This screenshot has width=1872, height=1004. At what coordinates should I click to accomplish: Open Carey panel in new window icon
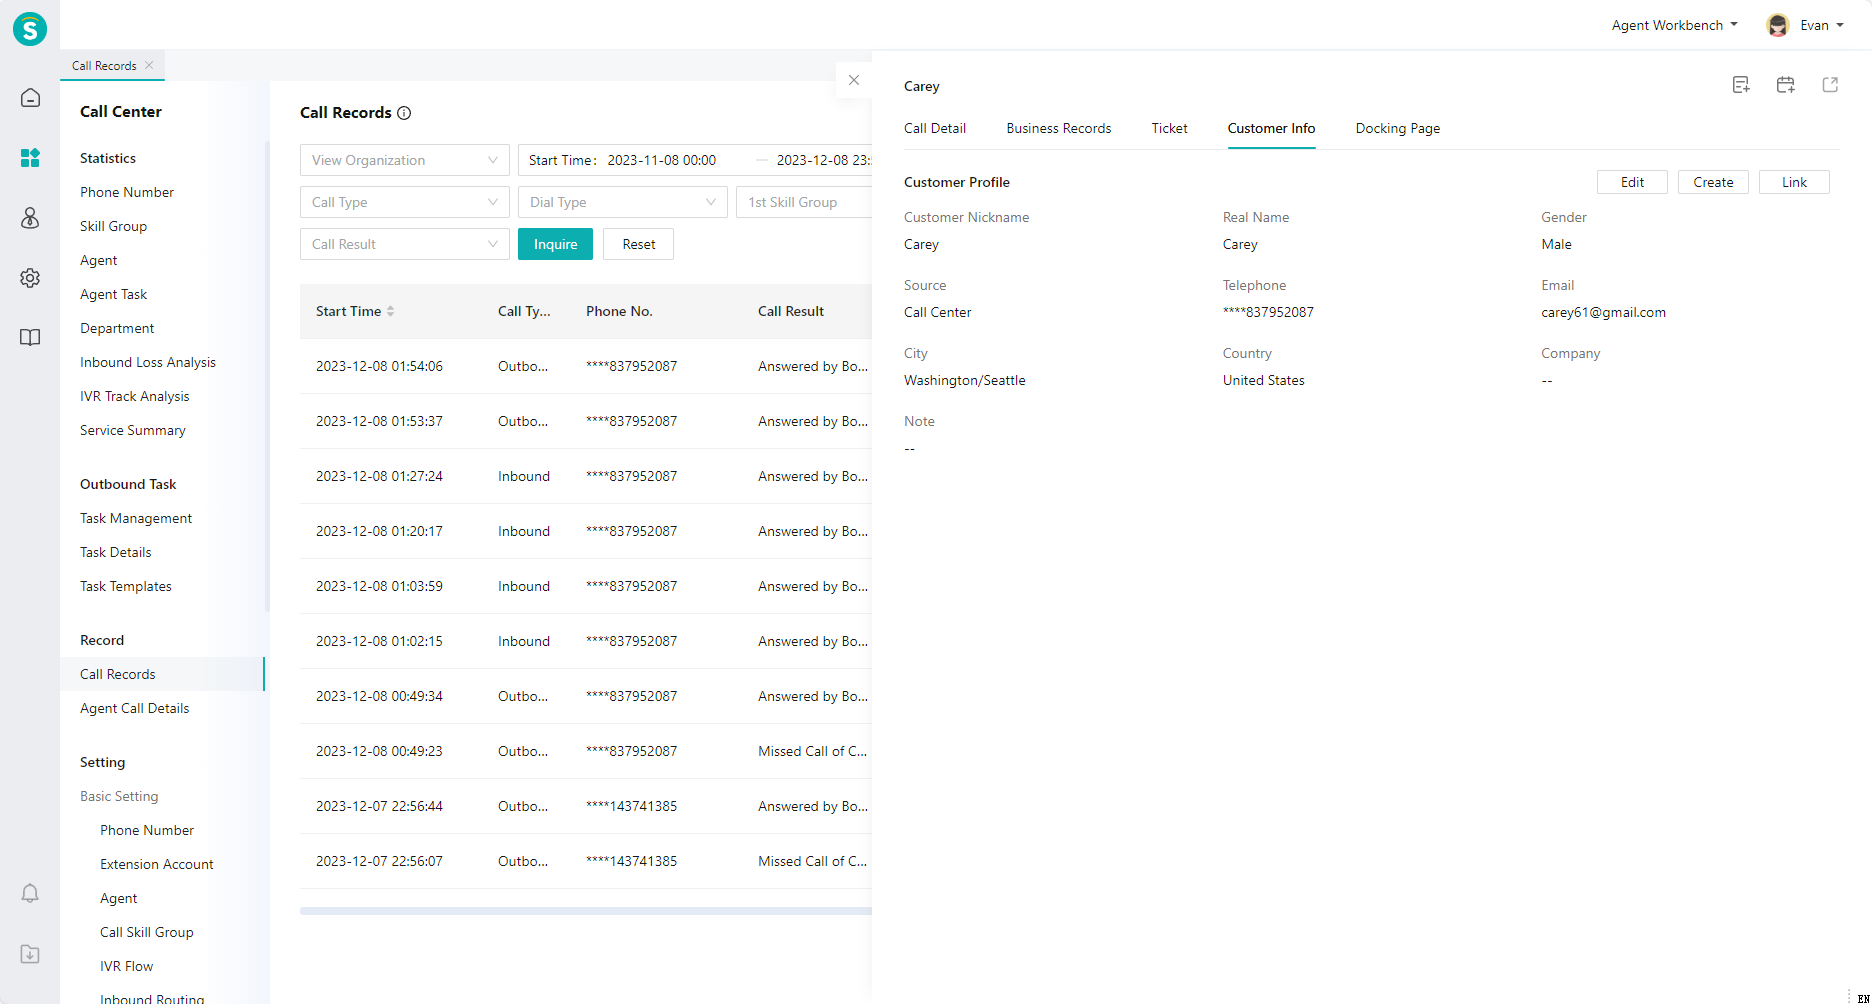pos(1830,85)
